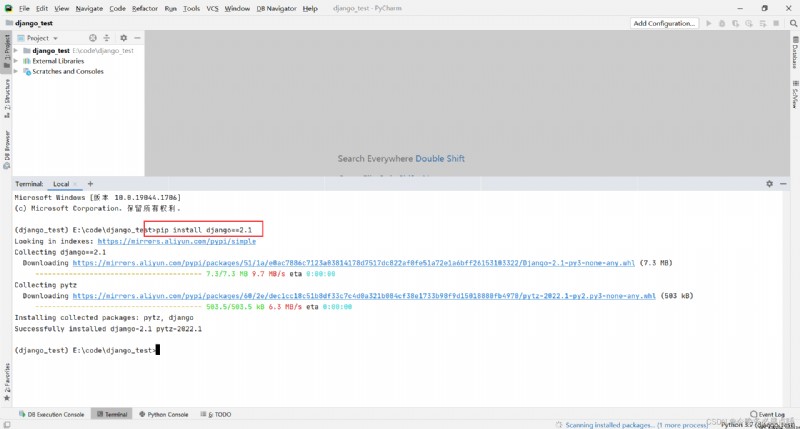
Task: Click the Double Shift hint text in editor
Action: pos(440,159)
